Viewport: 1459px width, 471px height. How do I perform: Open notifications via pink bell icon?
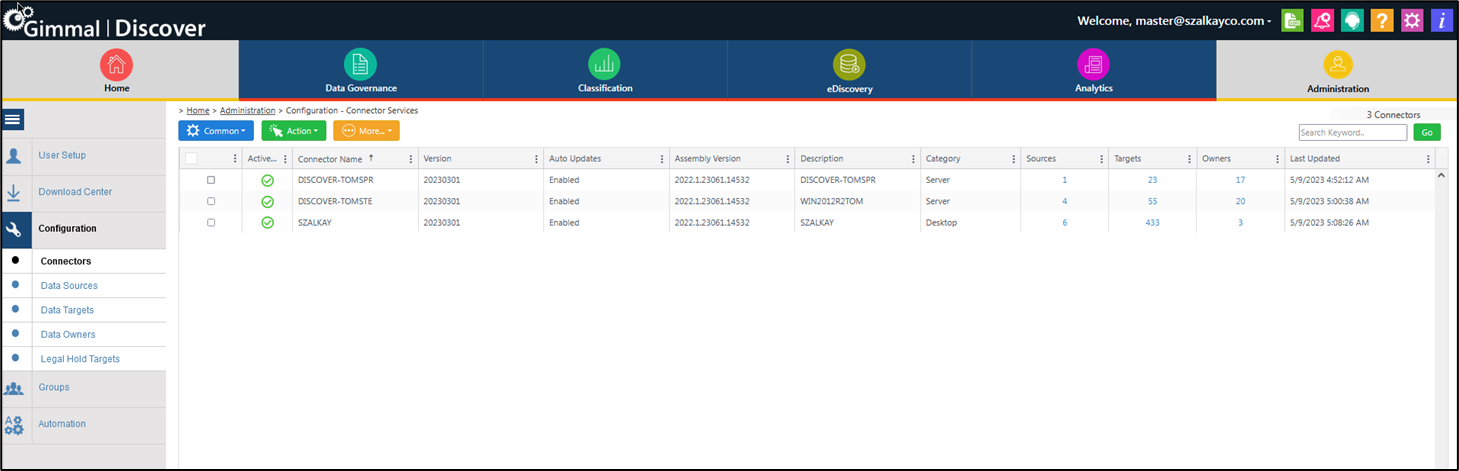point(1322,20)
